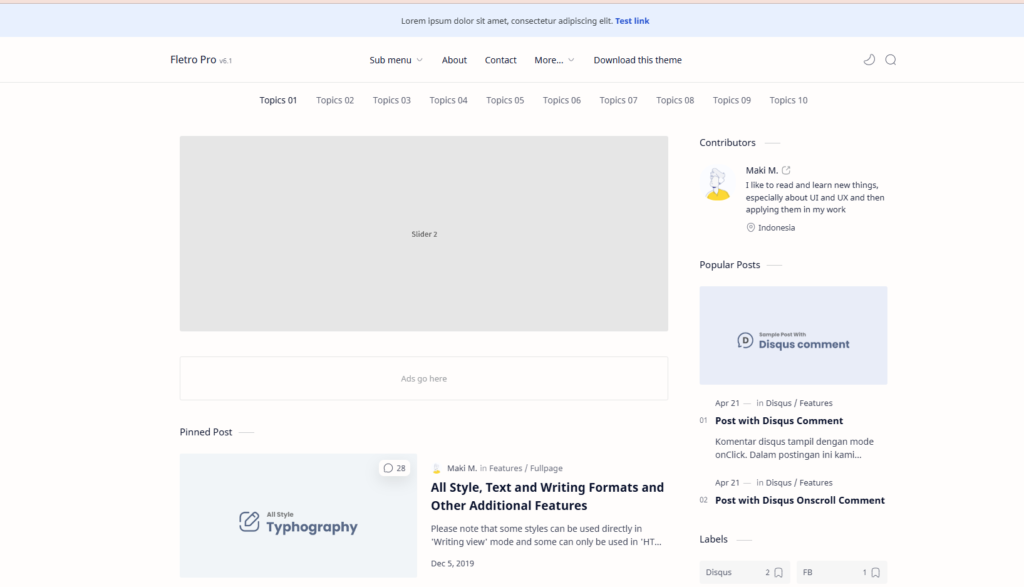The image size is (1024, 587).
Task: Select the Topics 10 tab
Action: (788, 100)
